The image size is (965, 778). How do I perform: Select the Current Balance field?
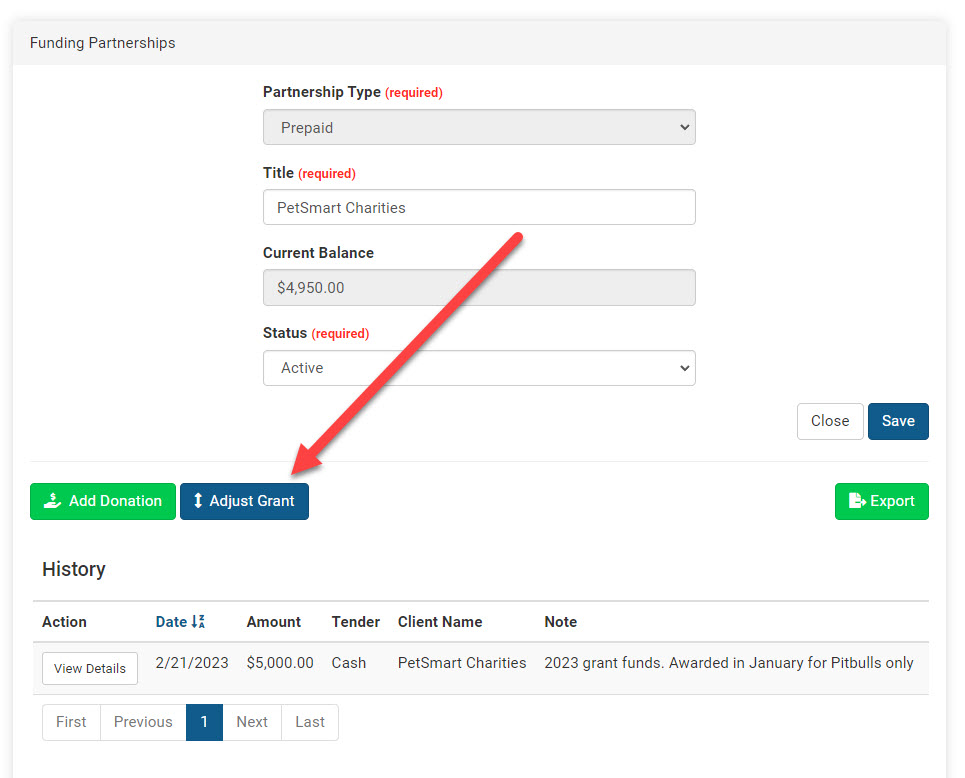(479, 288)
